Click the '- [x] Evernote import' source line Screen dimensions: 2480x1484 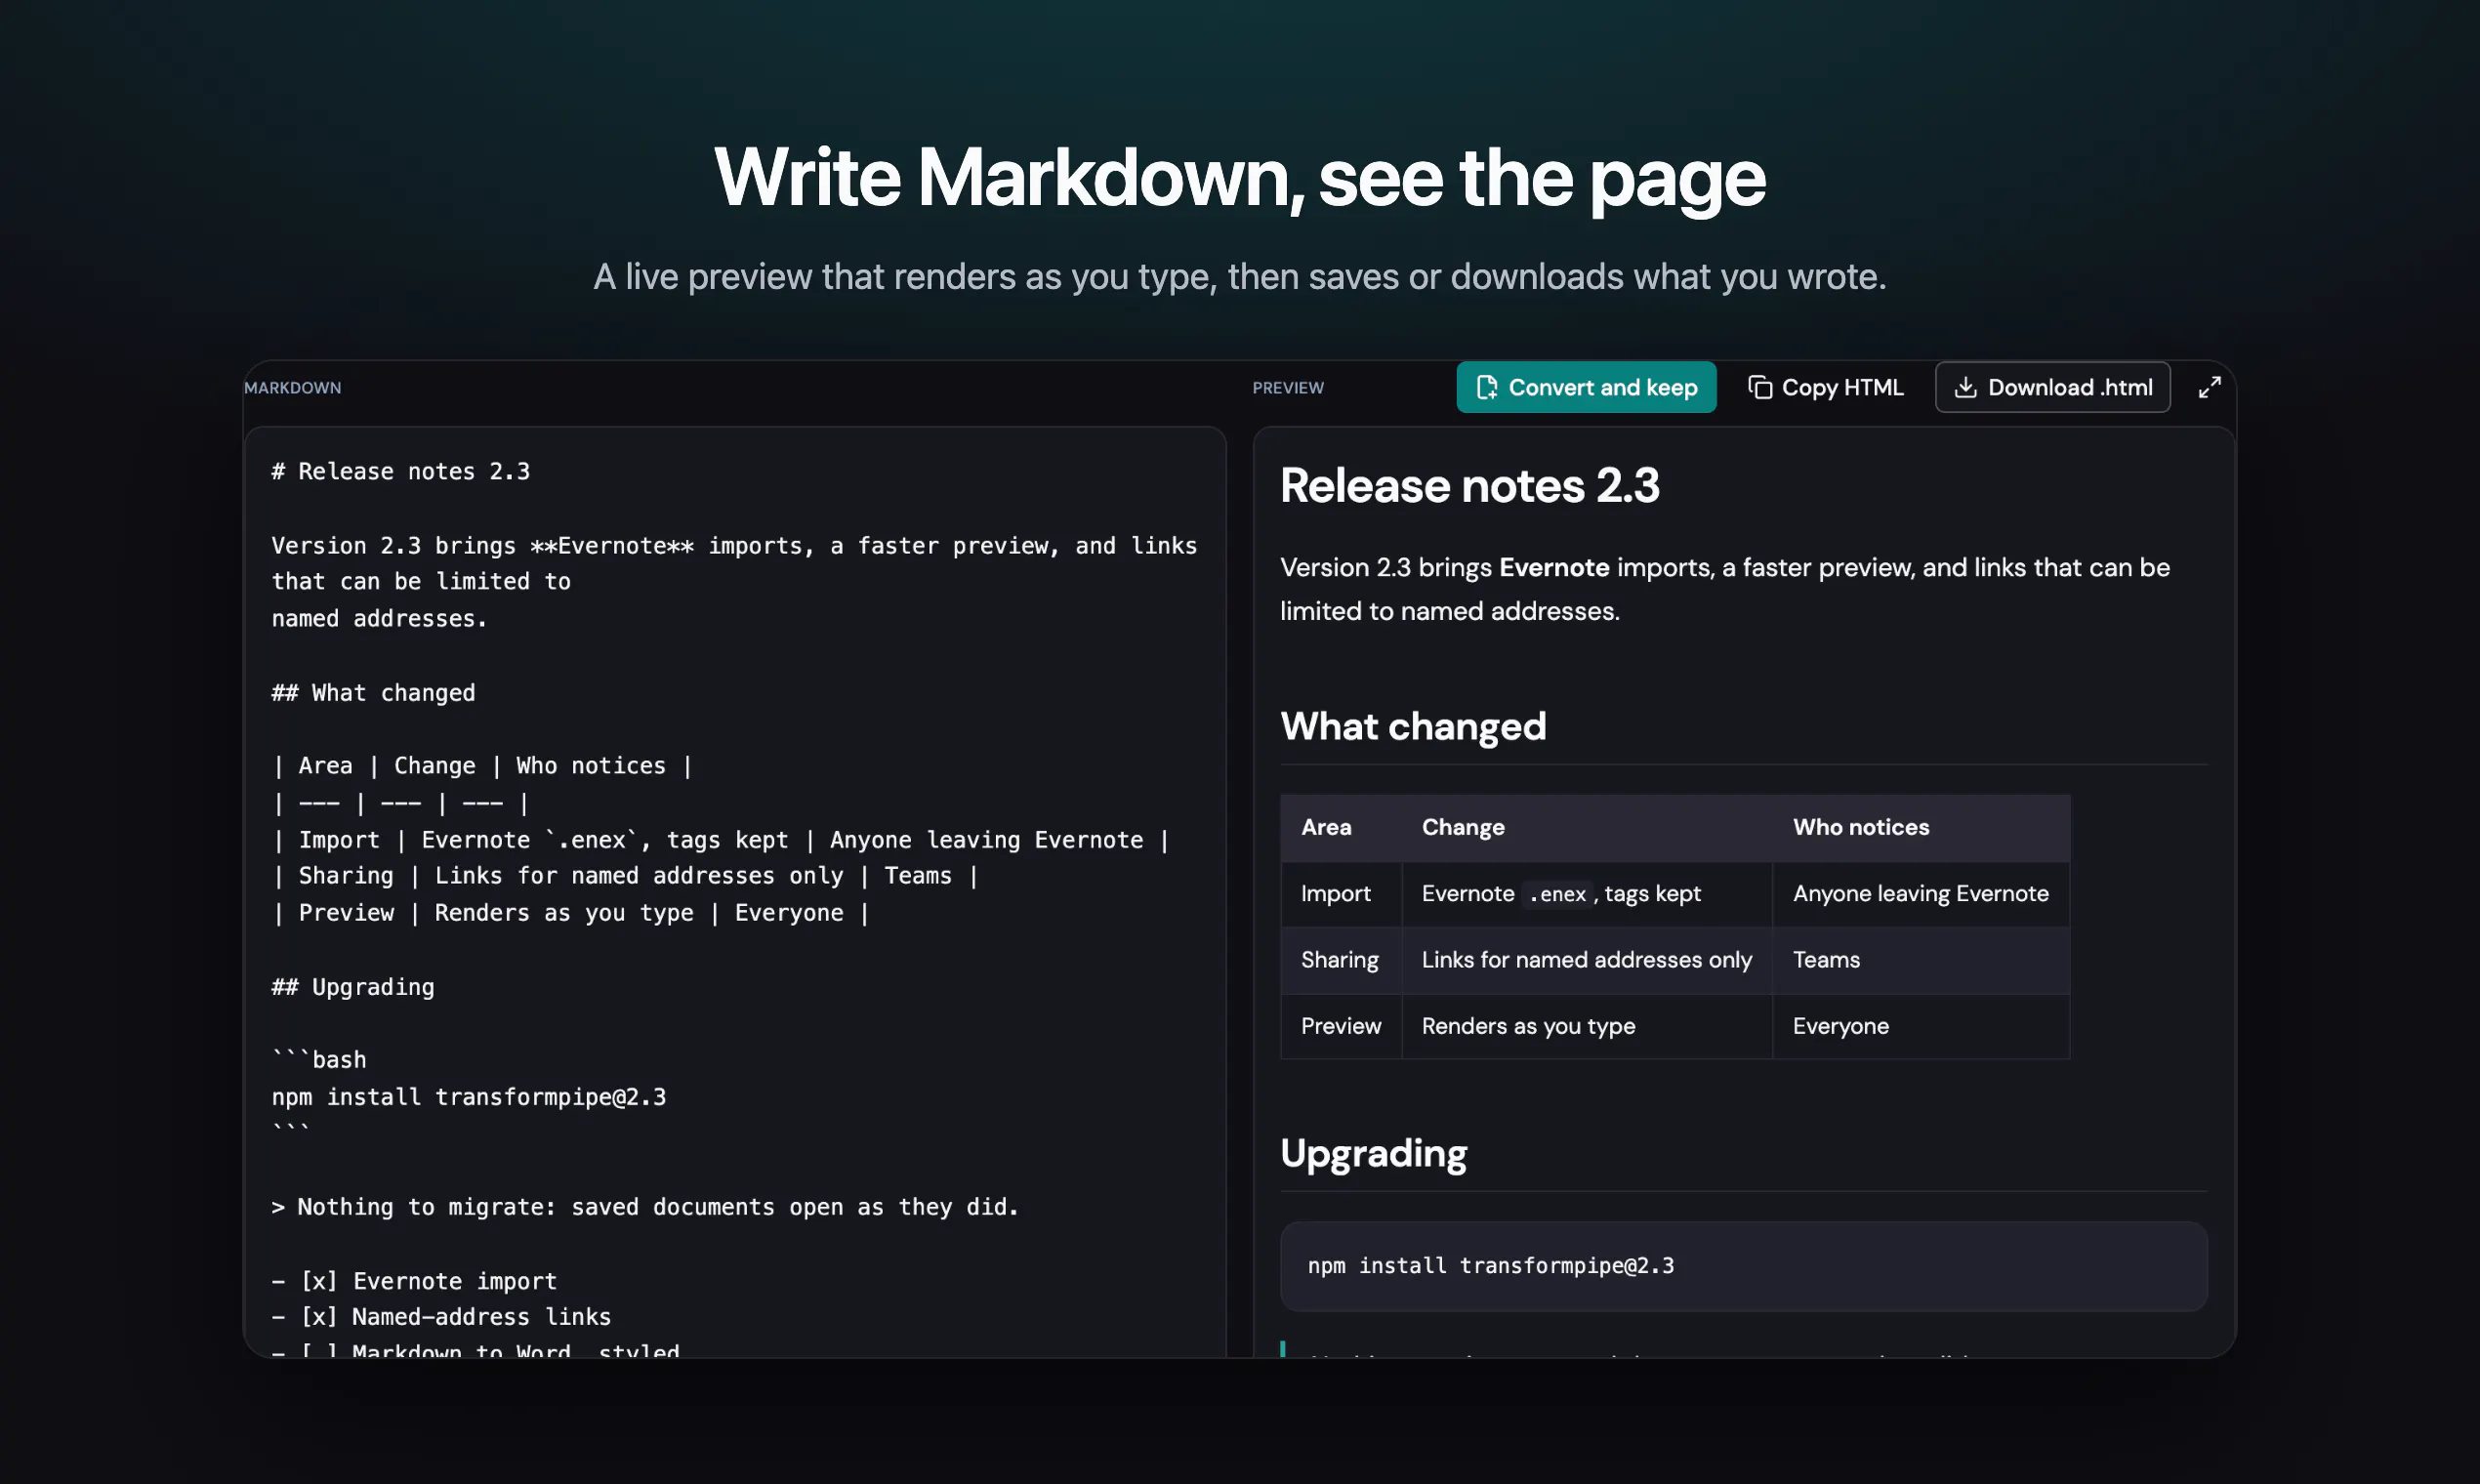point(415,1280)
